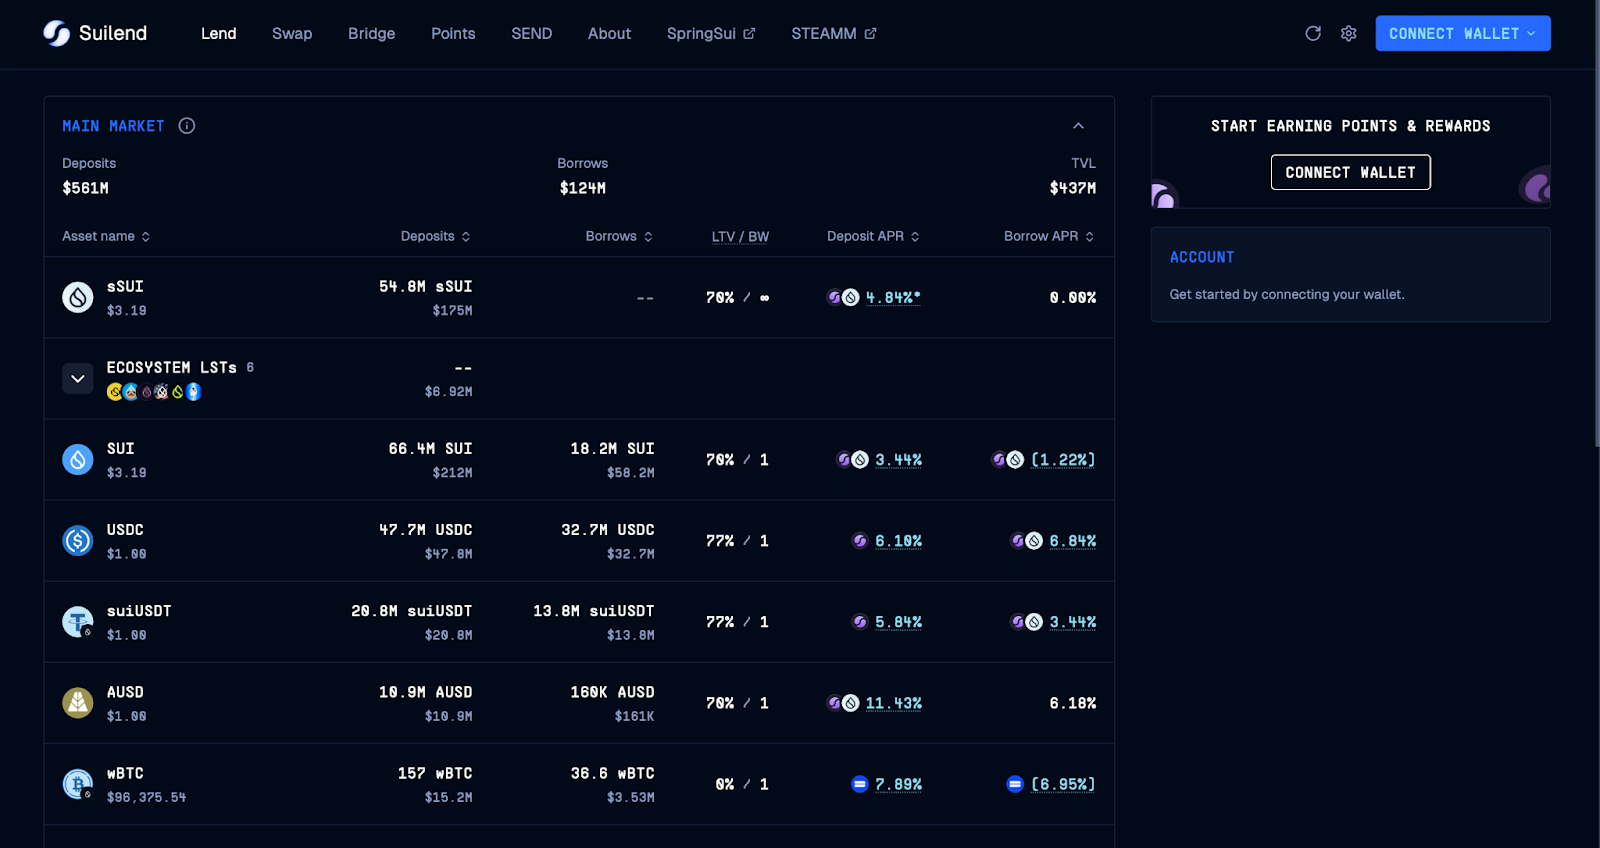Sort table by Deposits column
Screen dimensions: 1600x848
pyautogui.click(x=436, y=236)
